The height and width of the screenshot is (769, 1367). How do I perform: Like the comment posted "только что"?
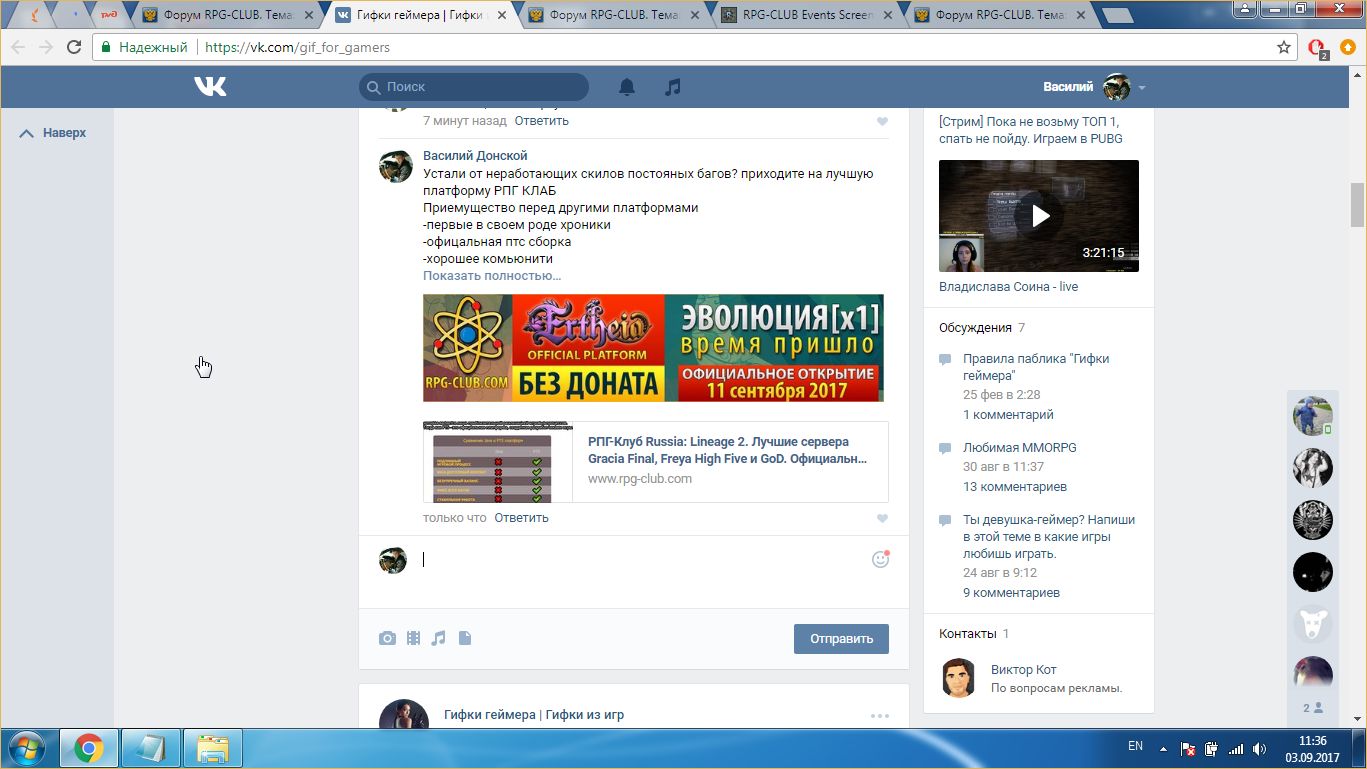coord(882,518)
